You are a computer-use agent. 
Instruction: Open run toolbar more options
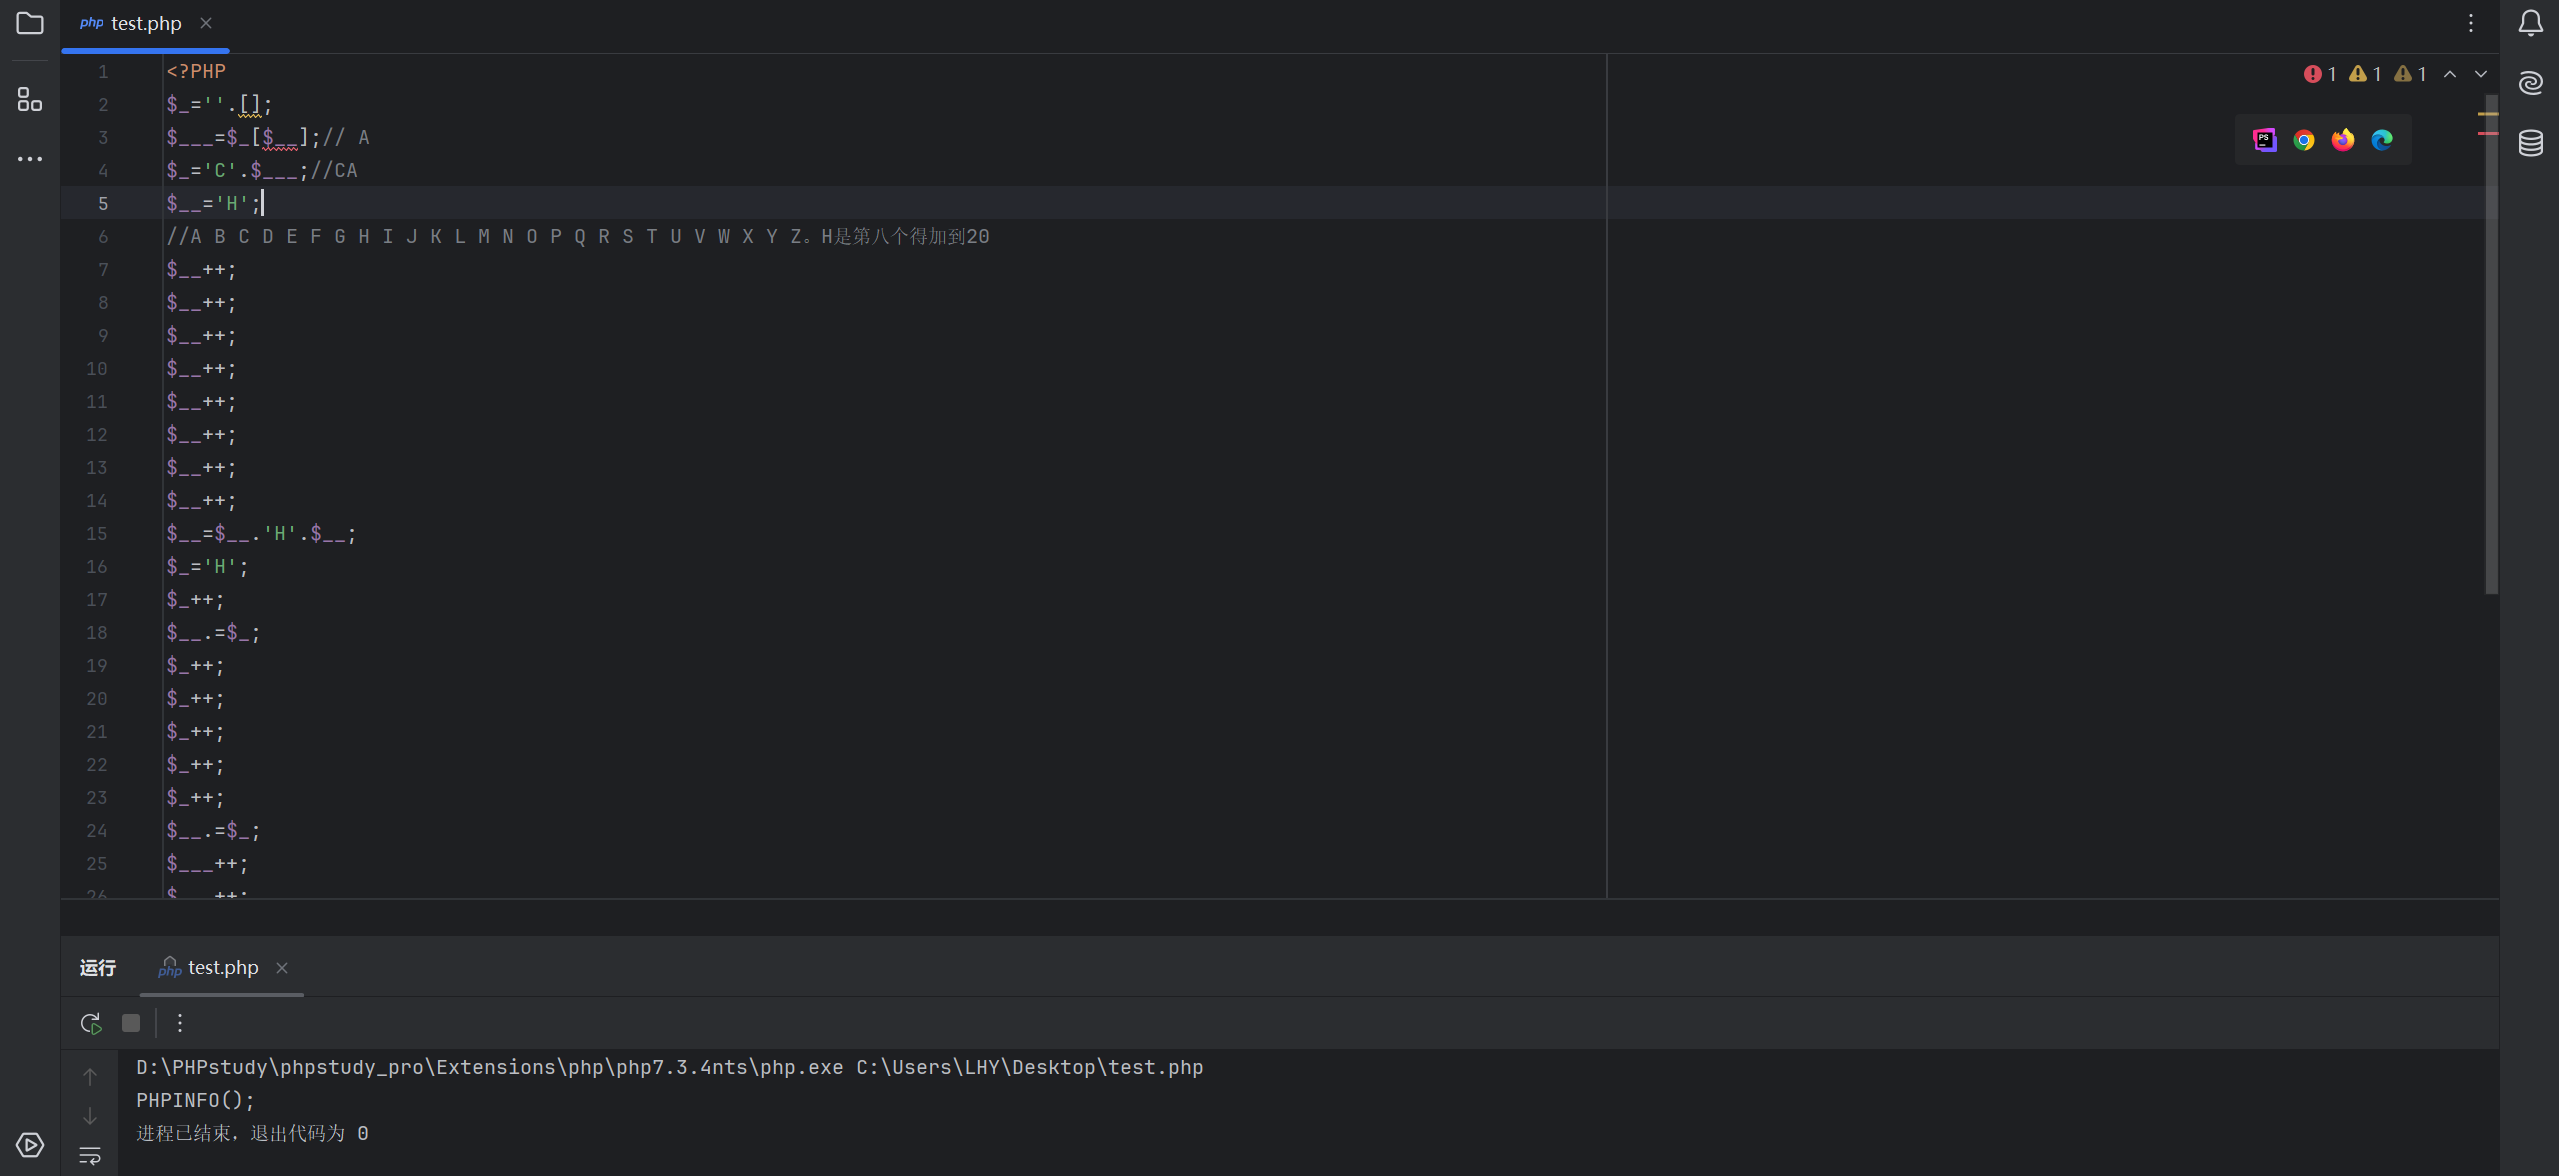pos(180,1023)
